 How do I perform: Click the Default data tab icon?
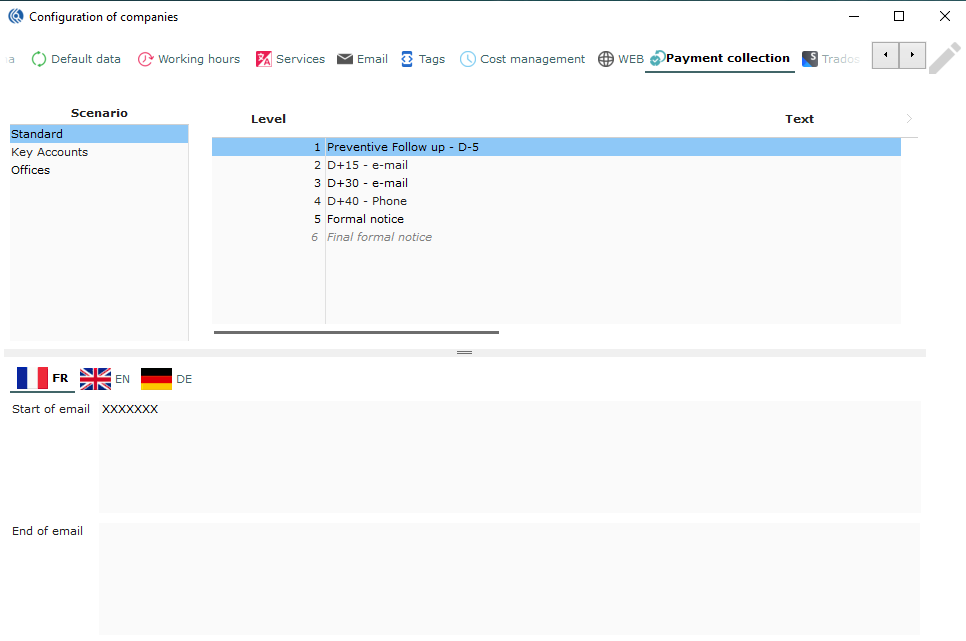click(x=39, y=59)
